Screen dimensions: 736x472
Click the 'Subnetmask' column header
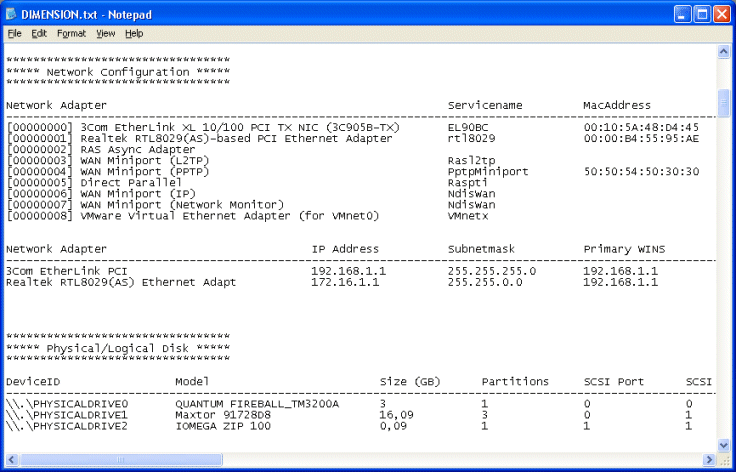tap(481, 249)
